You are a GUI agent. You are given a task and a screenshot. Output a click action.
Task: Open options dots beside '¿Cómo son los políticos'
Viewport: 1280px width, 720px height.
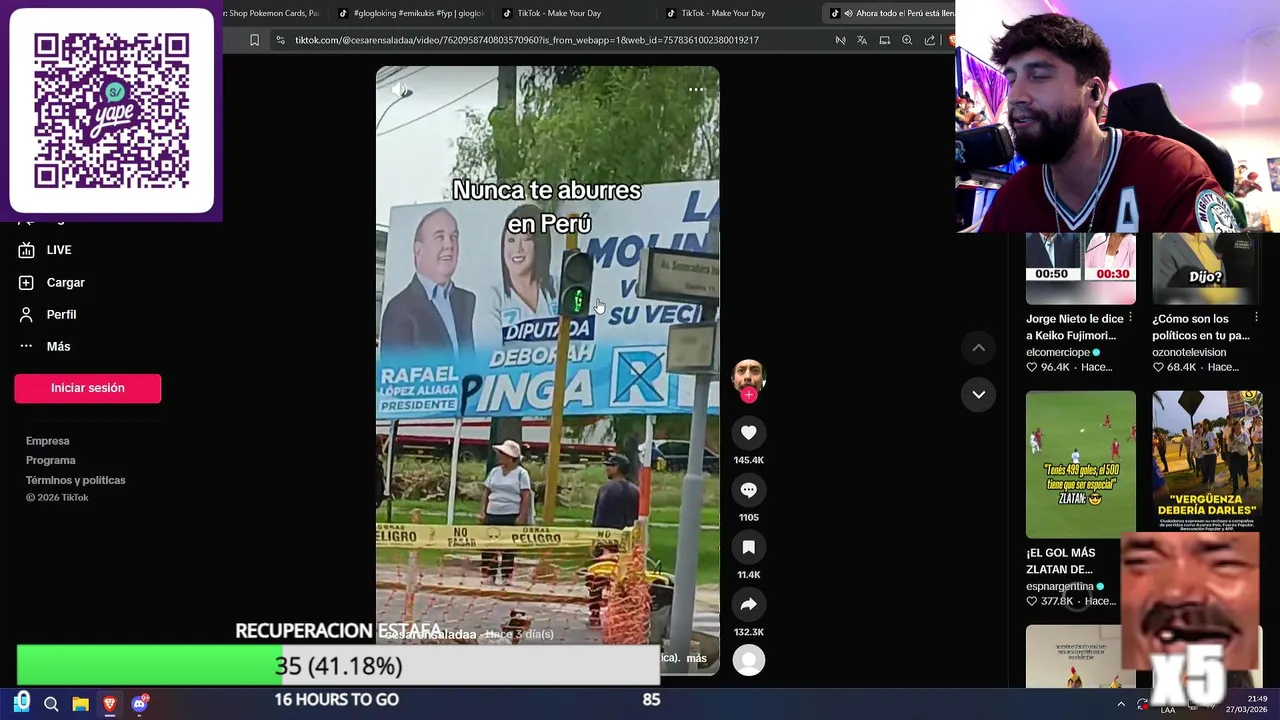tap(1256, 318)
